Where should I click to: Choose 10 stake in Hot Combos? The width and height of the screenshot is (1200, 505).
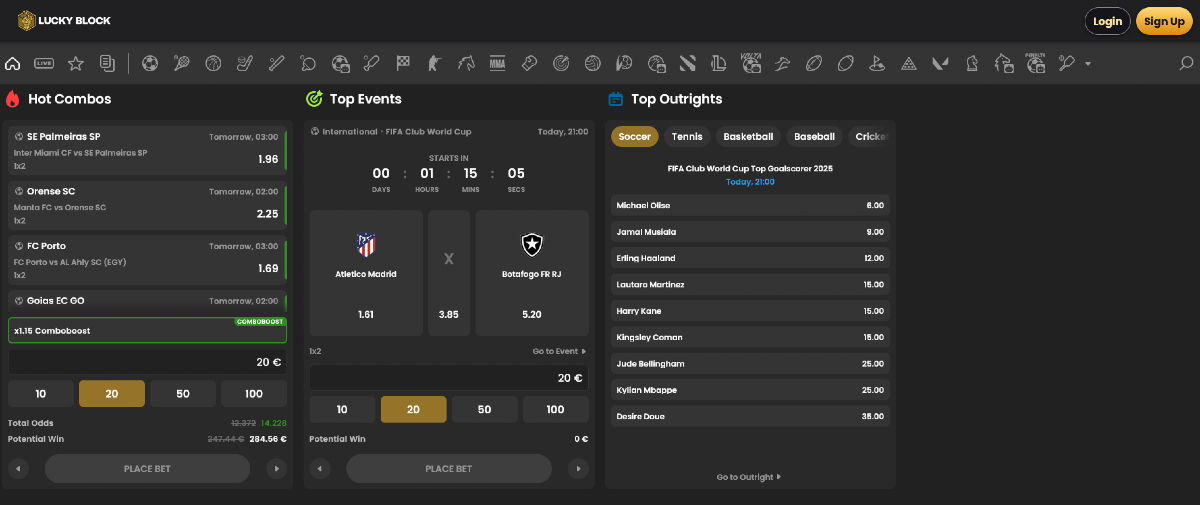[41, 394]
